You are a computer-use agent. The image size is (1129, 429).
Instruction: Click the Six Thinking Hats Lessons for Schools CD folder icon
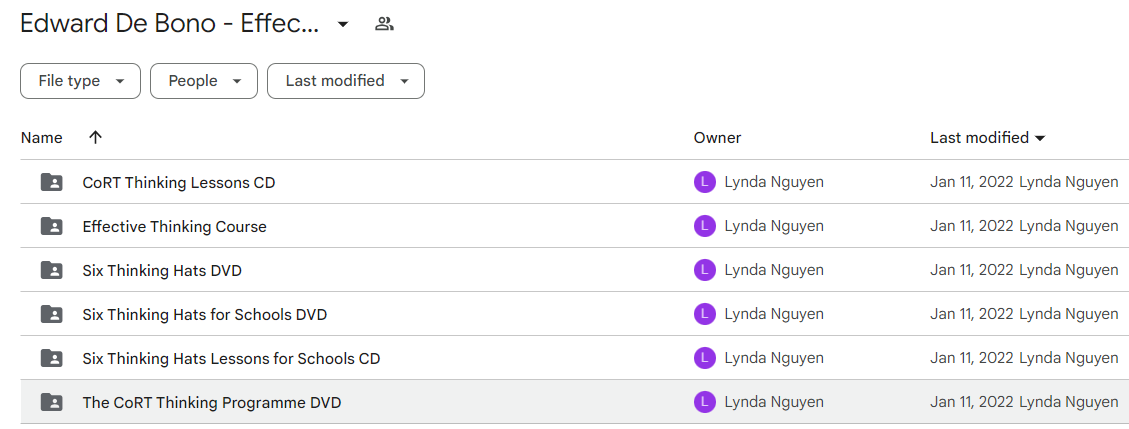pyautogui.click(x=51, y=358)
